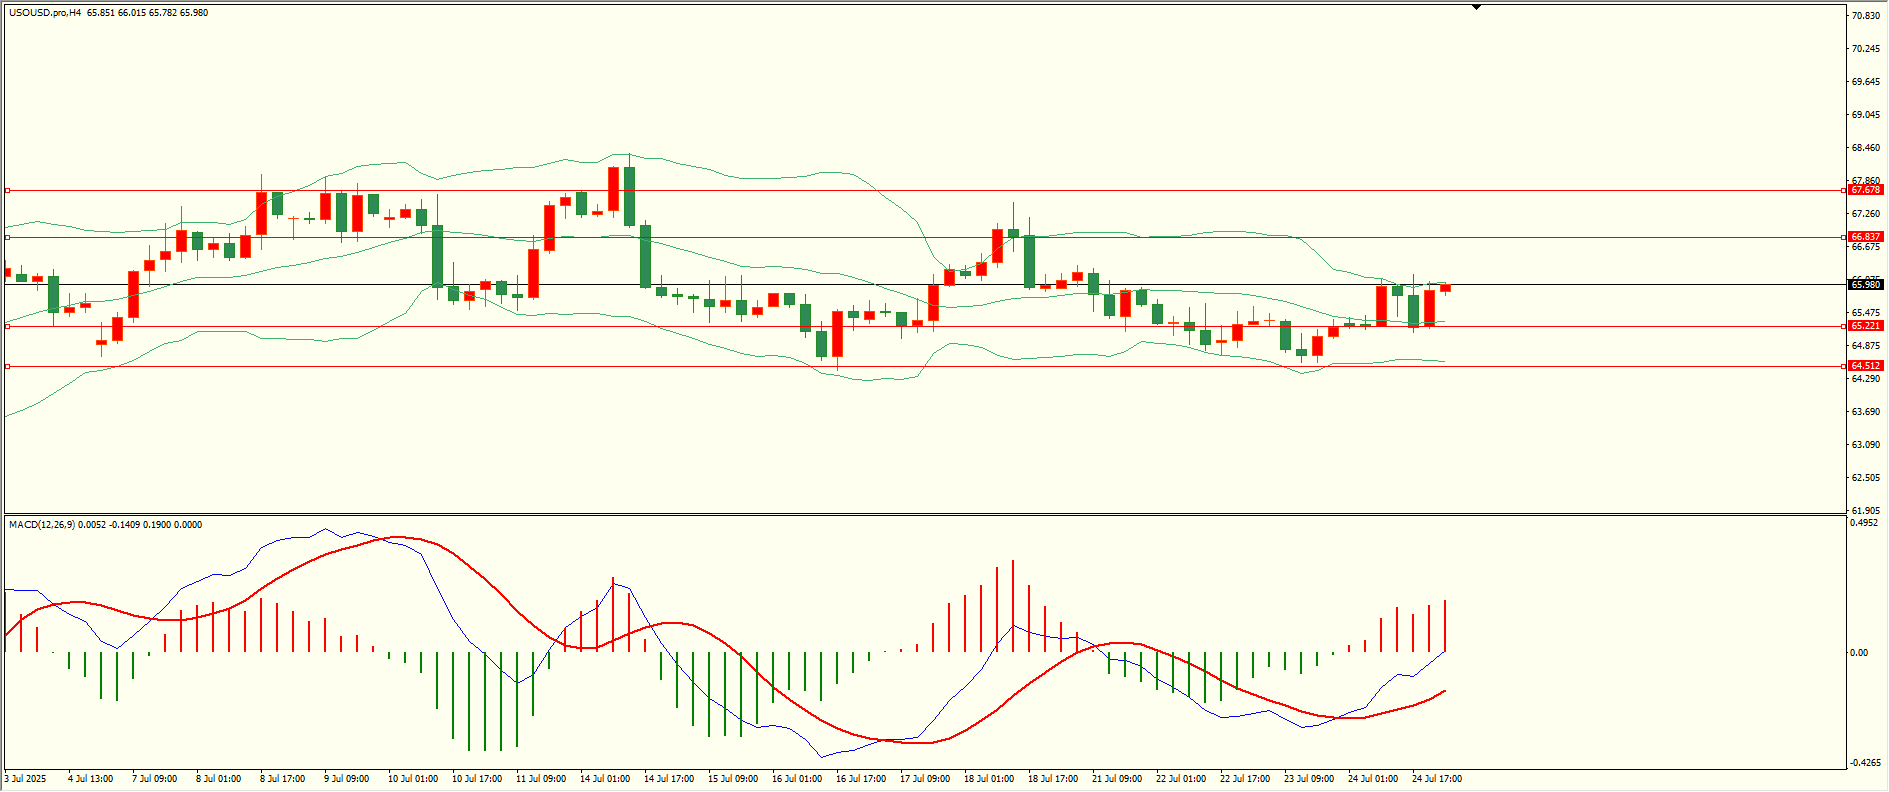
Task: Click the 18 Jul 01:00 time axis label
Action: click(989, 778)
